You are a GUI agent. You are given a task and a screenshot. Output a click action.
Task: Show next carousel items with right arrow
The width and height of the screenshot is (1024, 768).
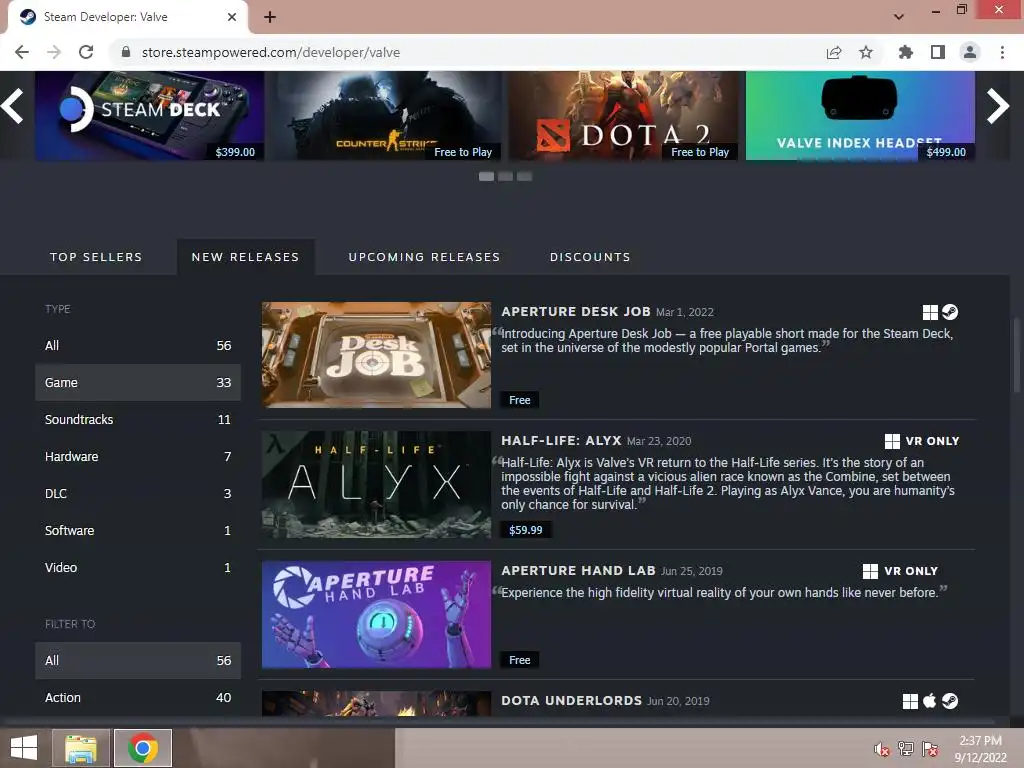(998, 106)
